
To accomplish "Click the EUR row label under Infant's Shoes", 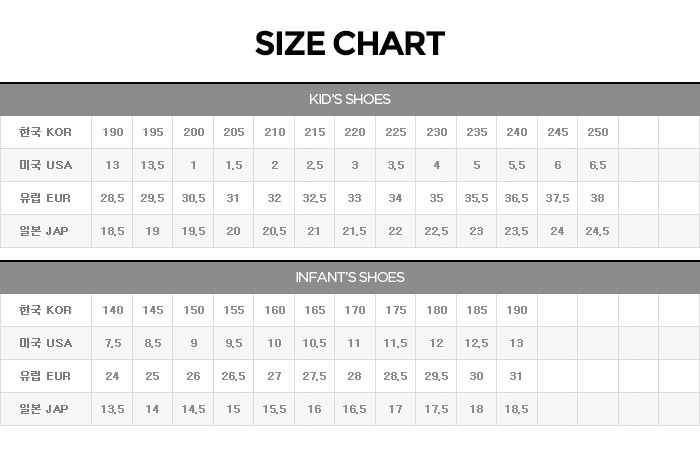I will click(45, 376).
